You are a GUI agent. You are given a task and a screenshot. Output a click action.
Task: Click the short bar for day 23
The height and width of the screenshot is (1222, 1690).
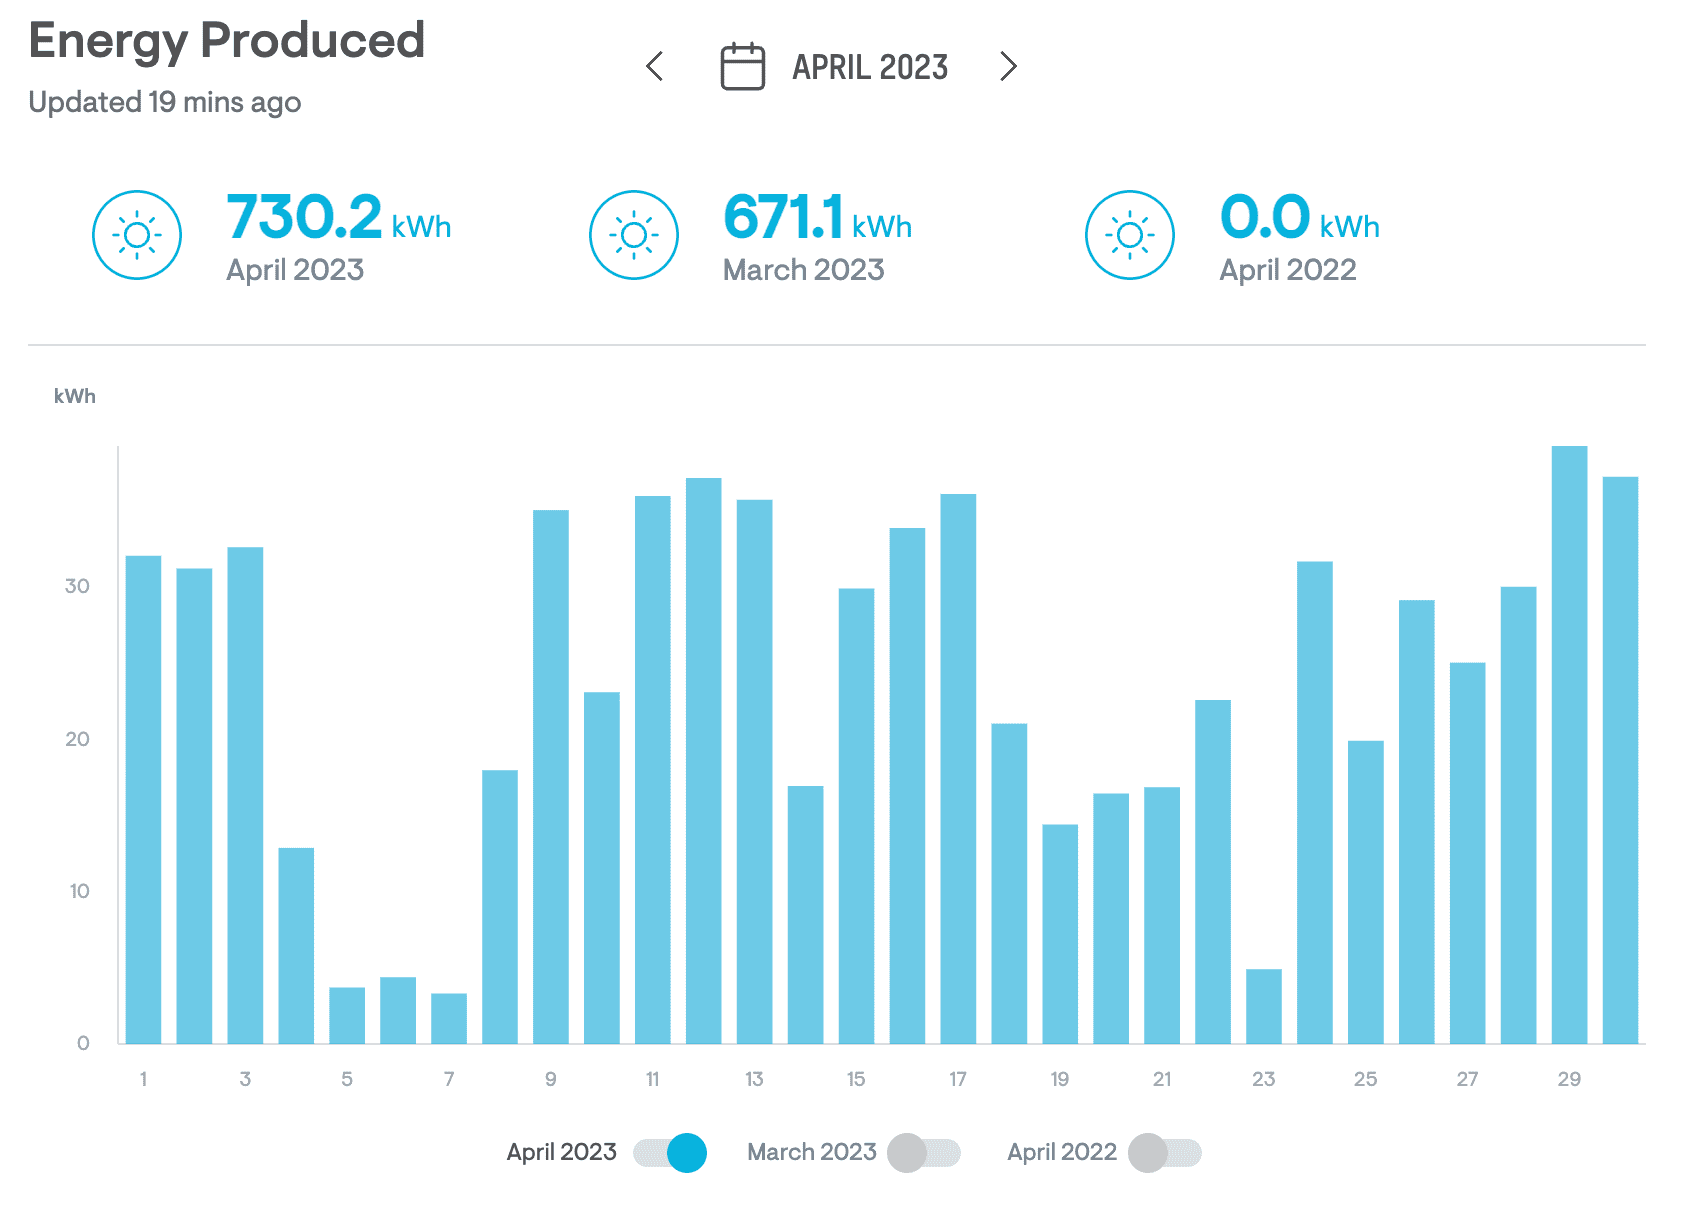(x=1264, y=1006)
